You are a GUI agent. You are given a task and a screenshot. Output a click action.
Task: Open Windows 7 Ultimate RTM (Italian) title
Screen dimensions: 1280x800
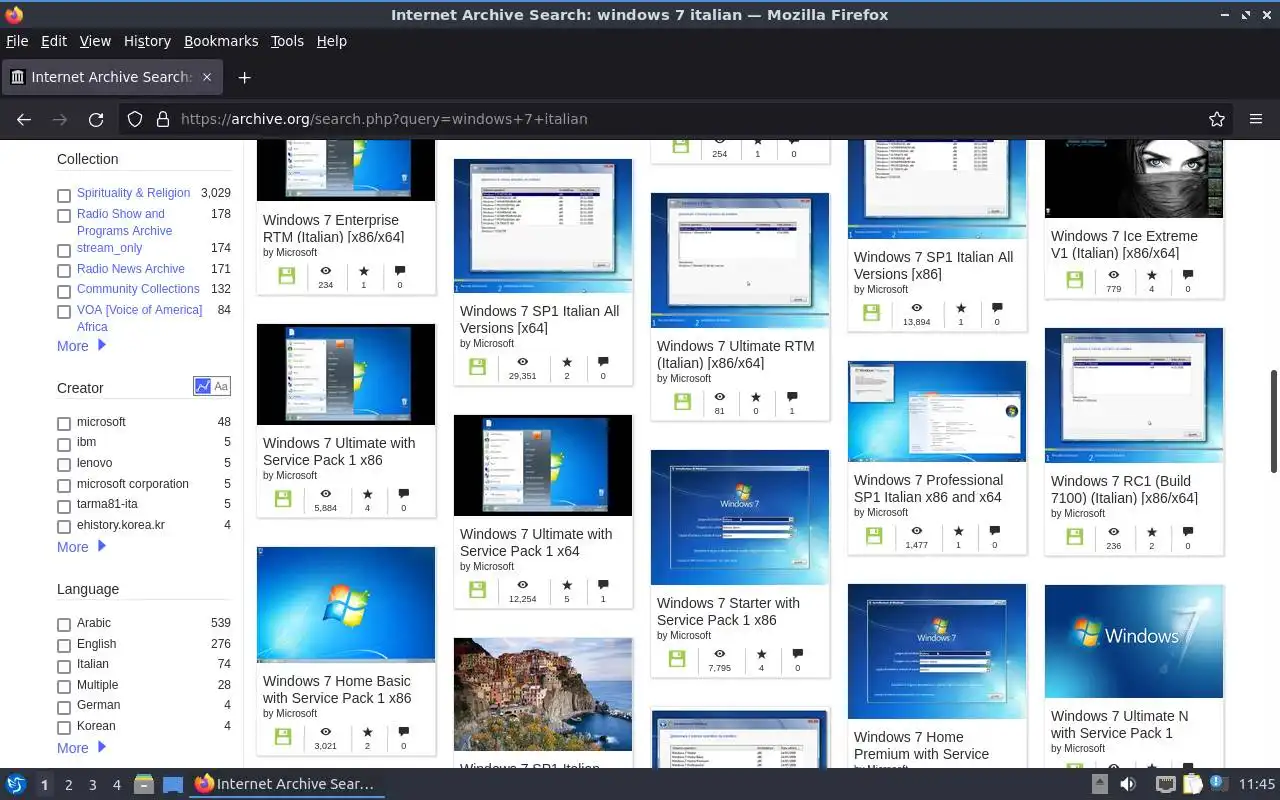point(735,354)
